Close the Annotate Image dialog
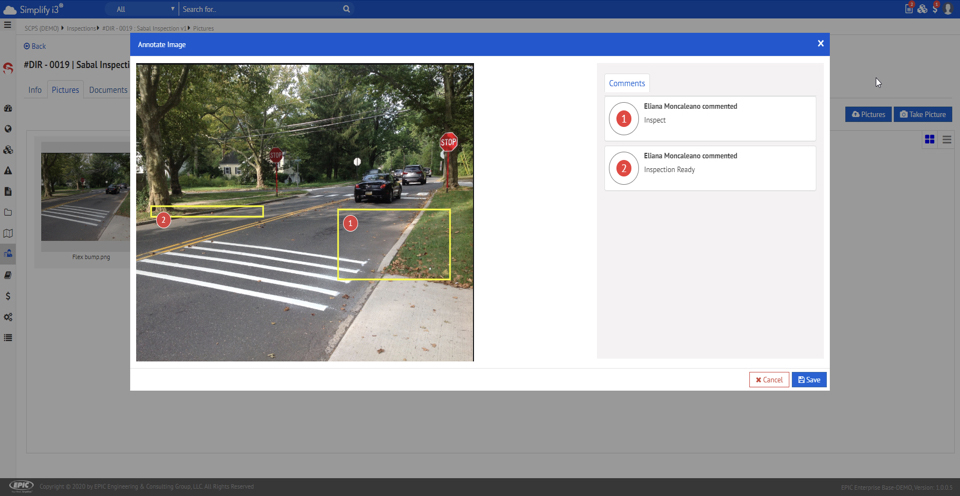 click(820, 44)
